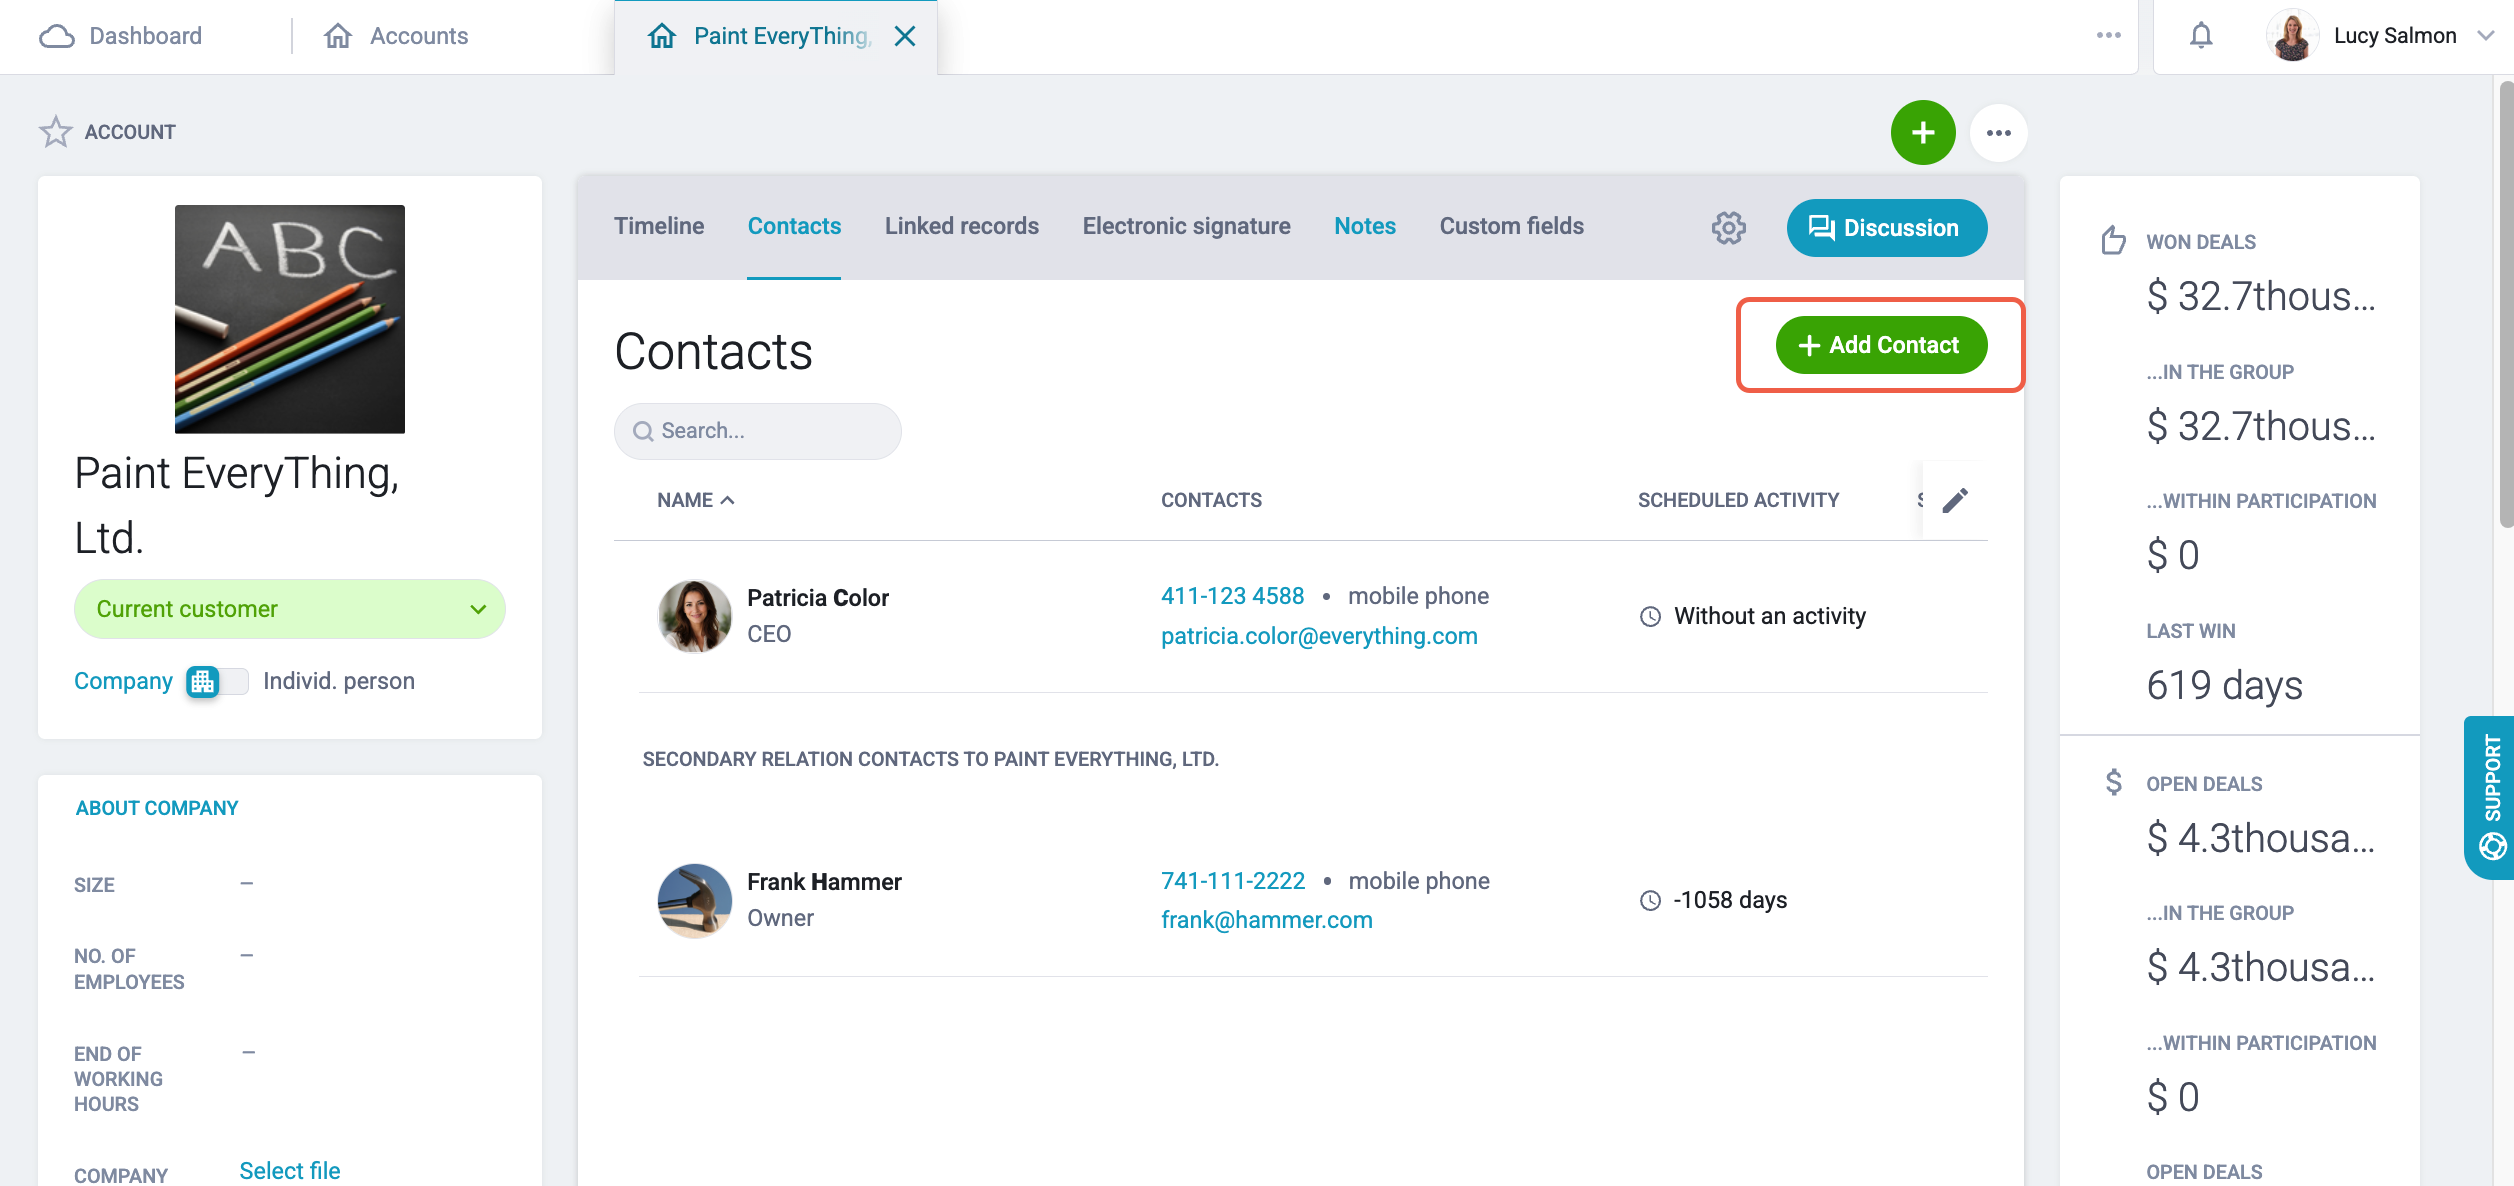Open the tabs settings gear
The image size is (2514, 1186).
point(1728,228)
